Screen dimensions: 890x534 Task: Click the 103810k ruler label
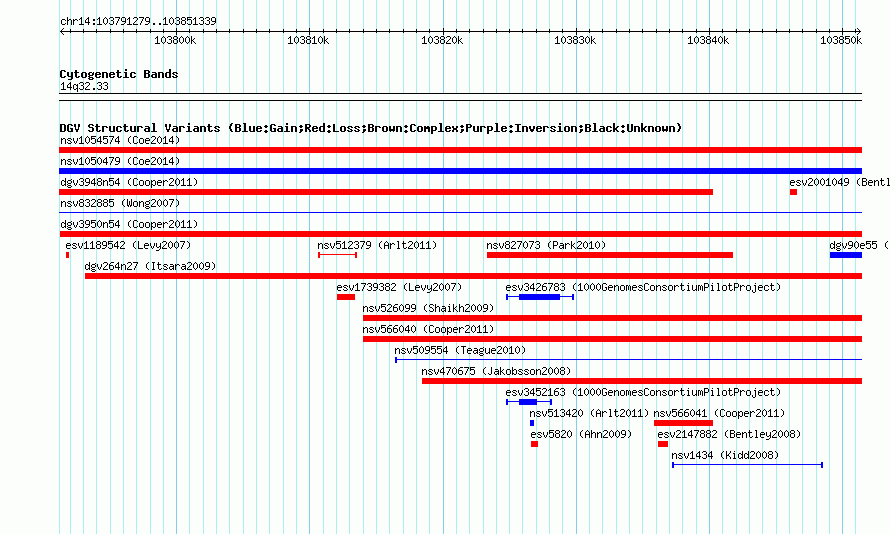(x=308, y=40)
